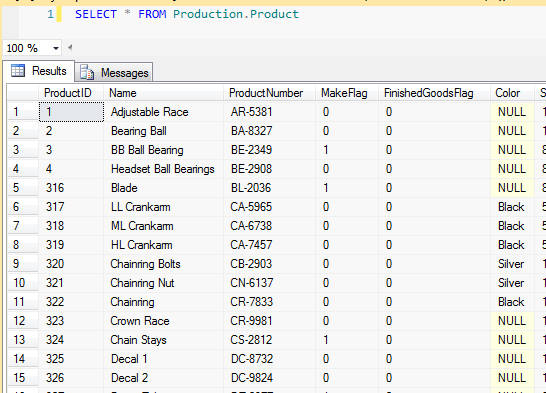Click the LL Crankarm name cell
546x393 pixels.
(163, 207)
